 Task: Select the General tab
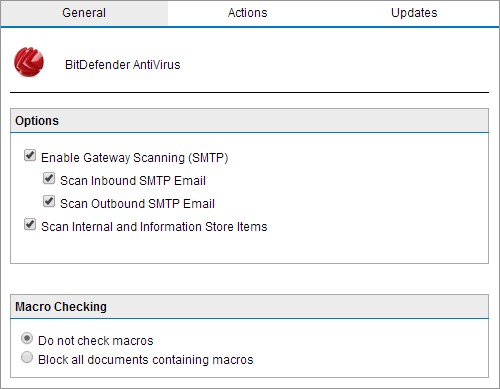(x=84, y=13)
